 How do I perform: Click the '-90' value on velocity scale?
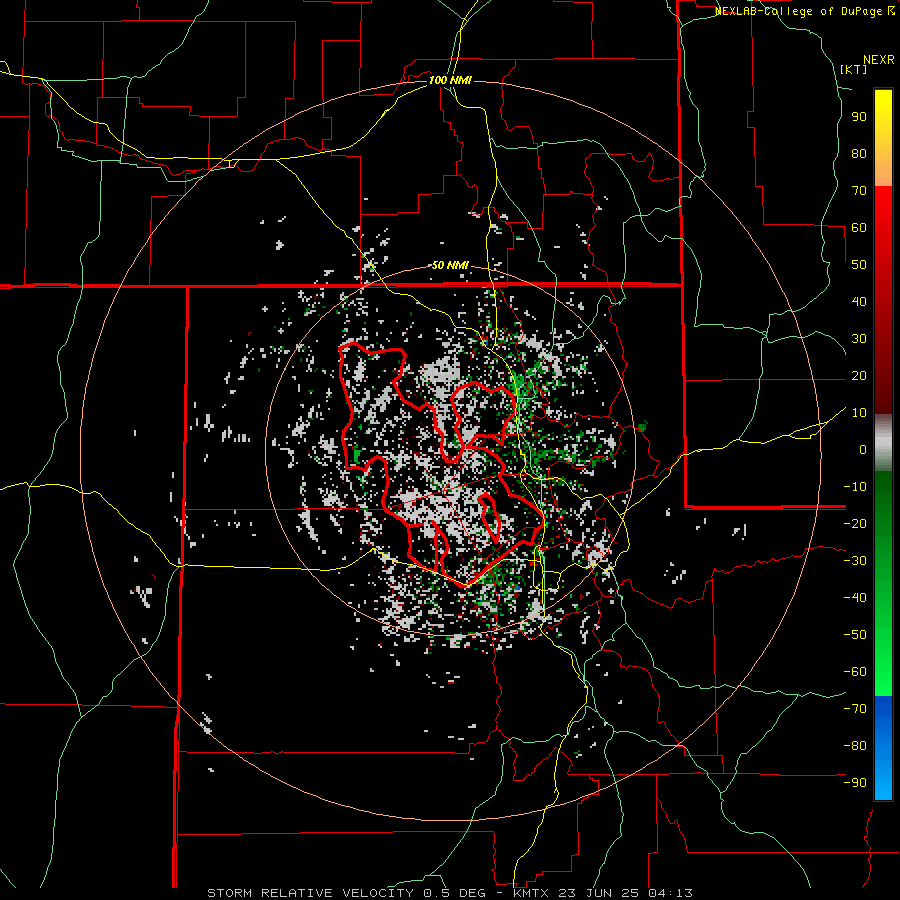[855, 783]
